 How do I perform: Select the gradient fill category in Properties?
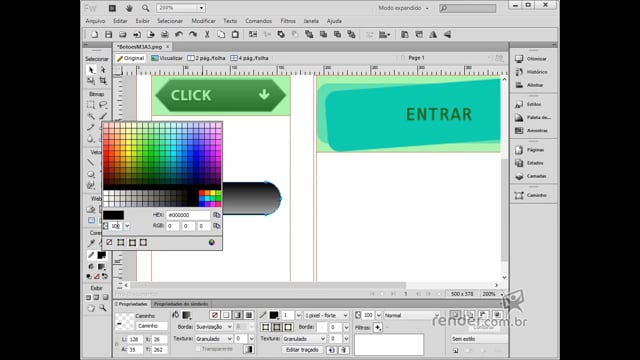click(237, 315)
